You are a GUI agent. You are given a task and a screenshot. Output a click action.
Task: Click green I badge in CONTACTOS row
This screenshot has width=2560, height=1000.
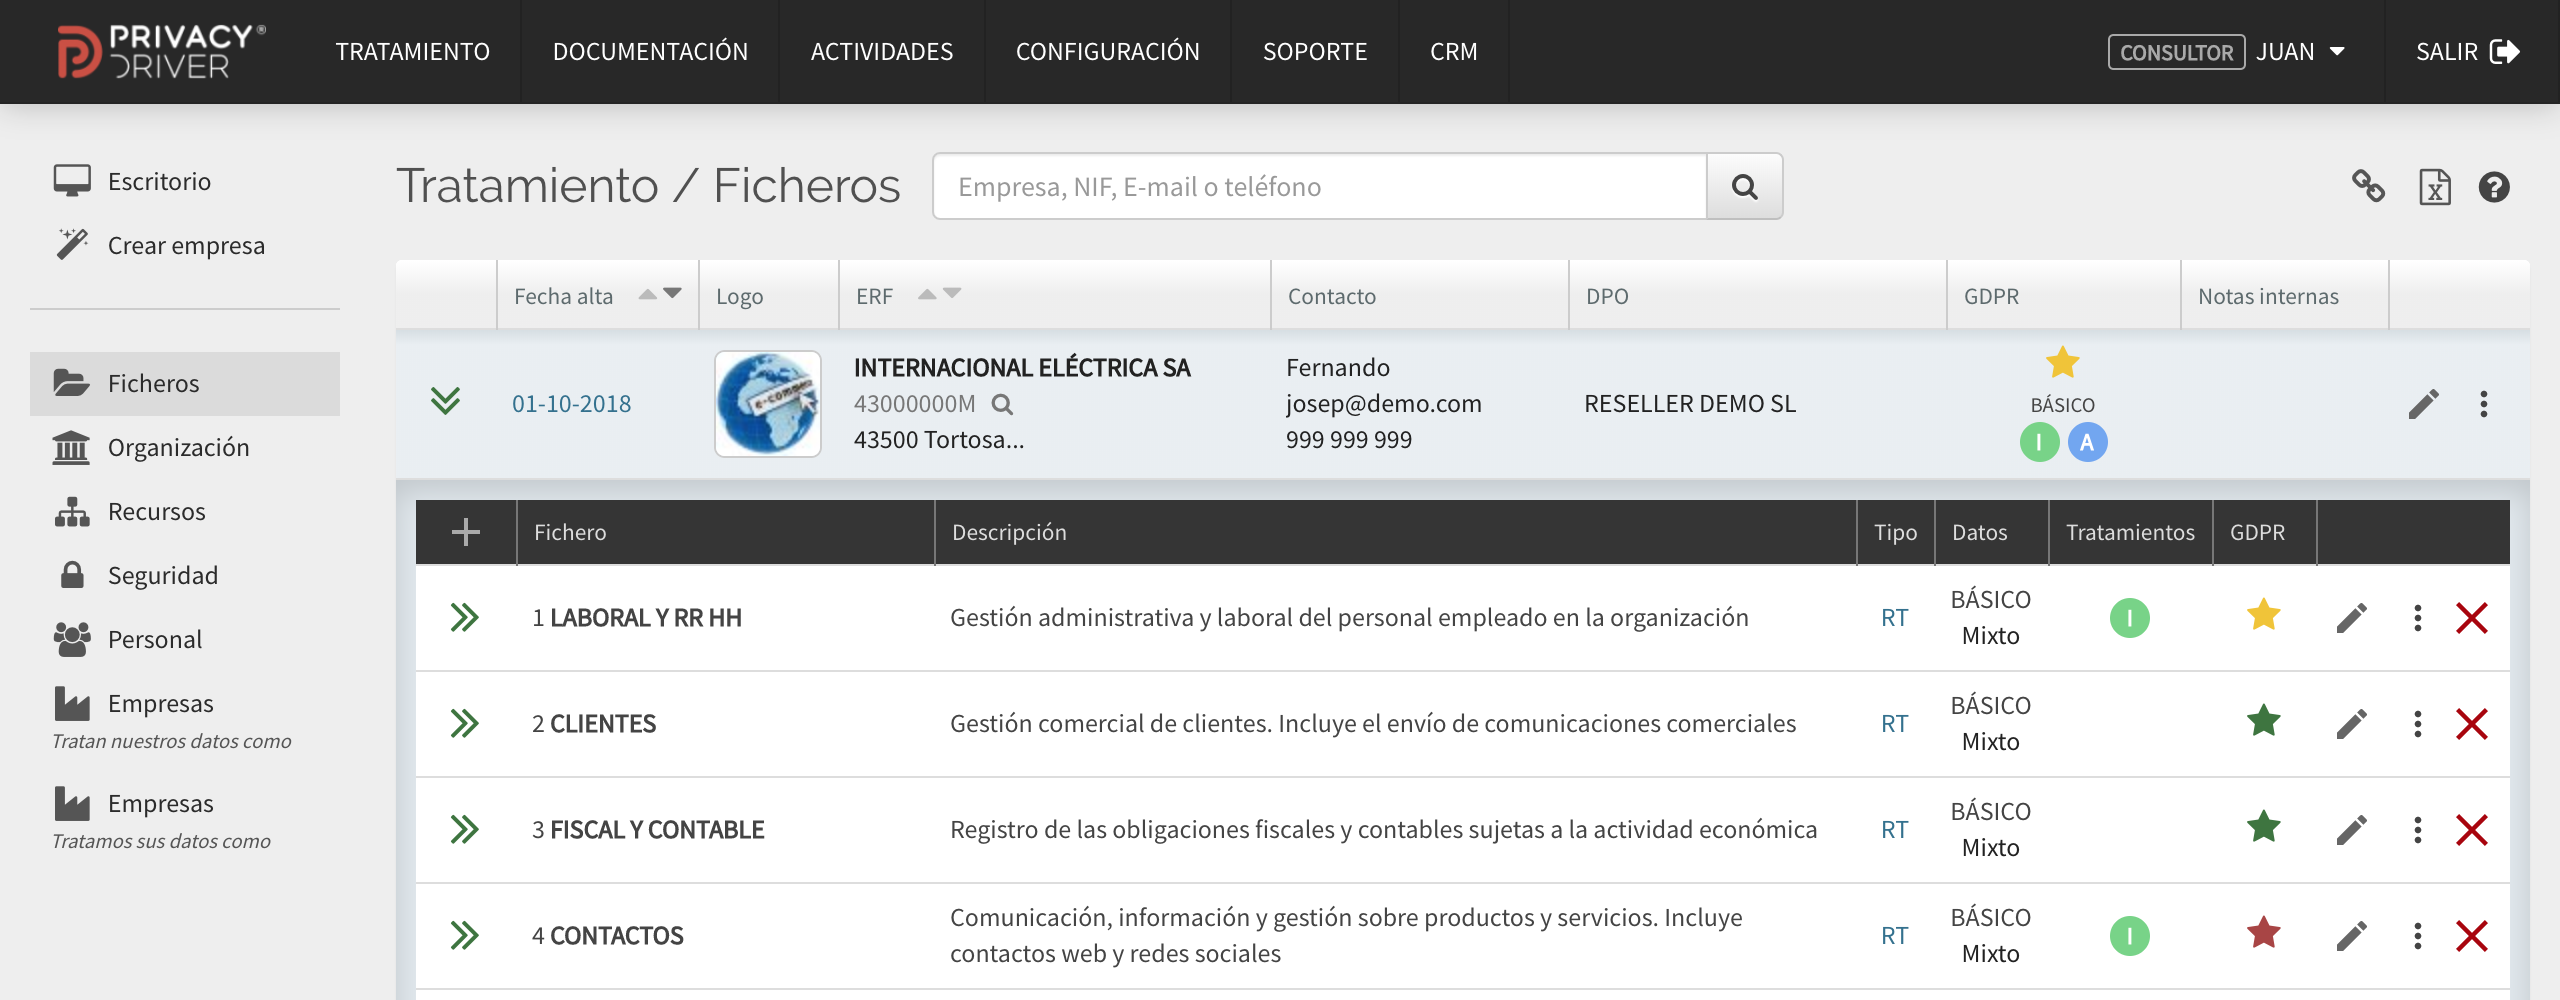(x=2129, y=936)
